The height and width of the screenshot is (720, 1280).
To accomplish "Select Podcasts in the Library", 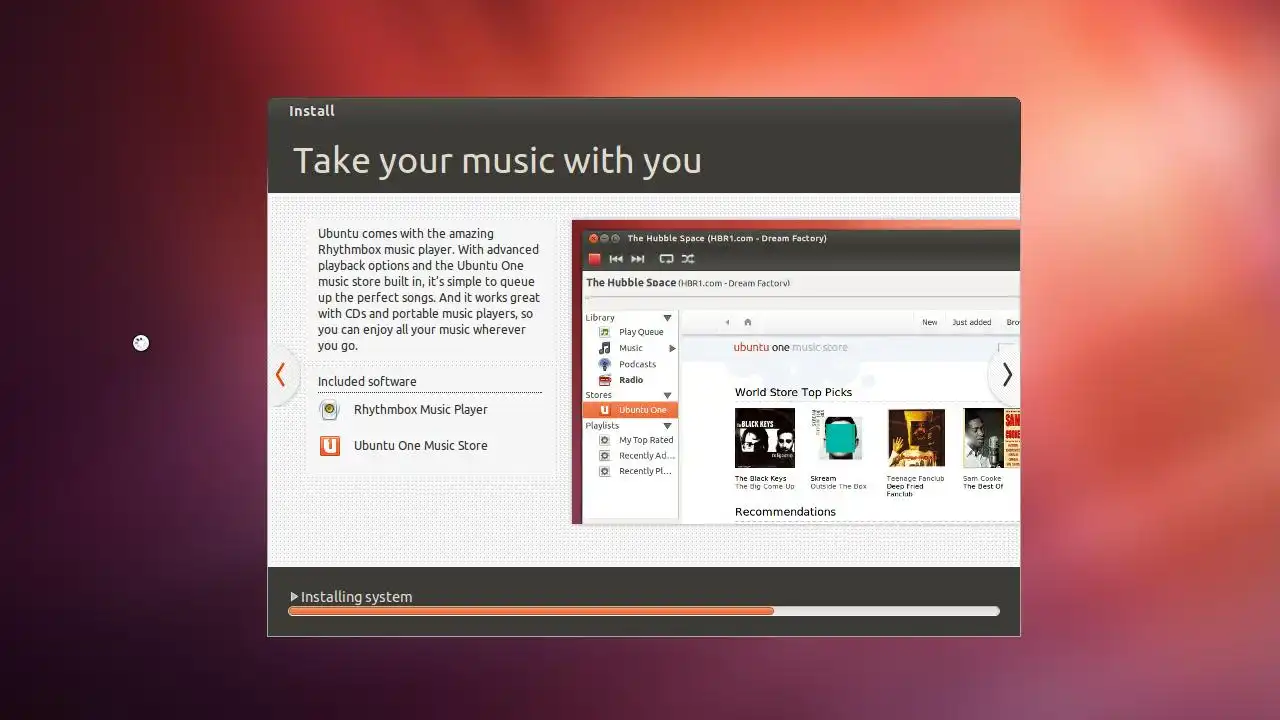I will coord(637,364).
